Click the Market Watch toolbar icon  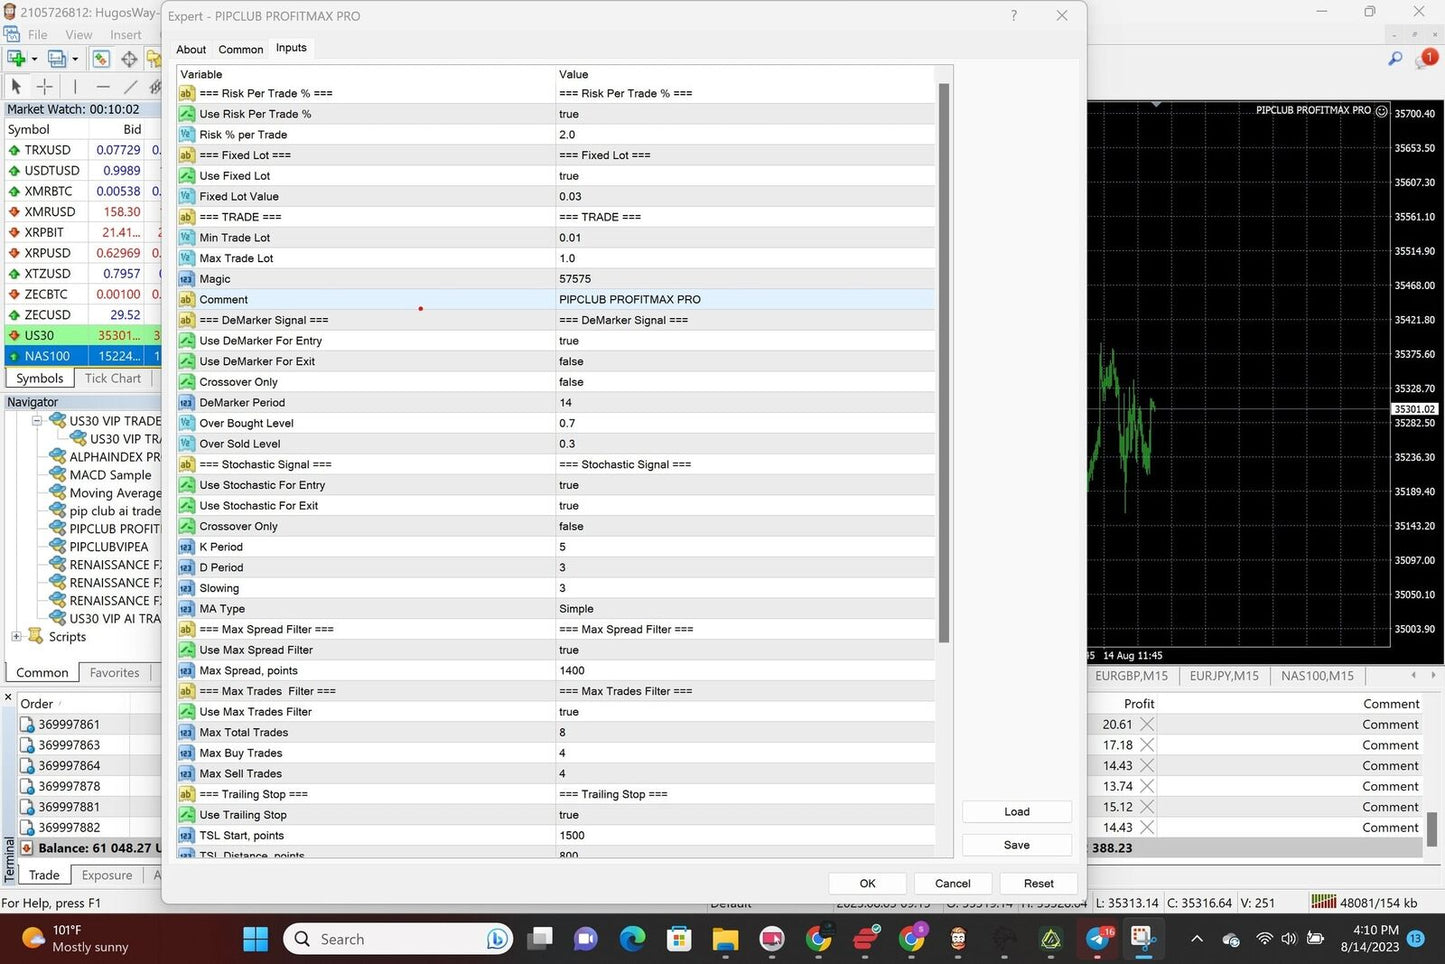coord(101,59)
